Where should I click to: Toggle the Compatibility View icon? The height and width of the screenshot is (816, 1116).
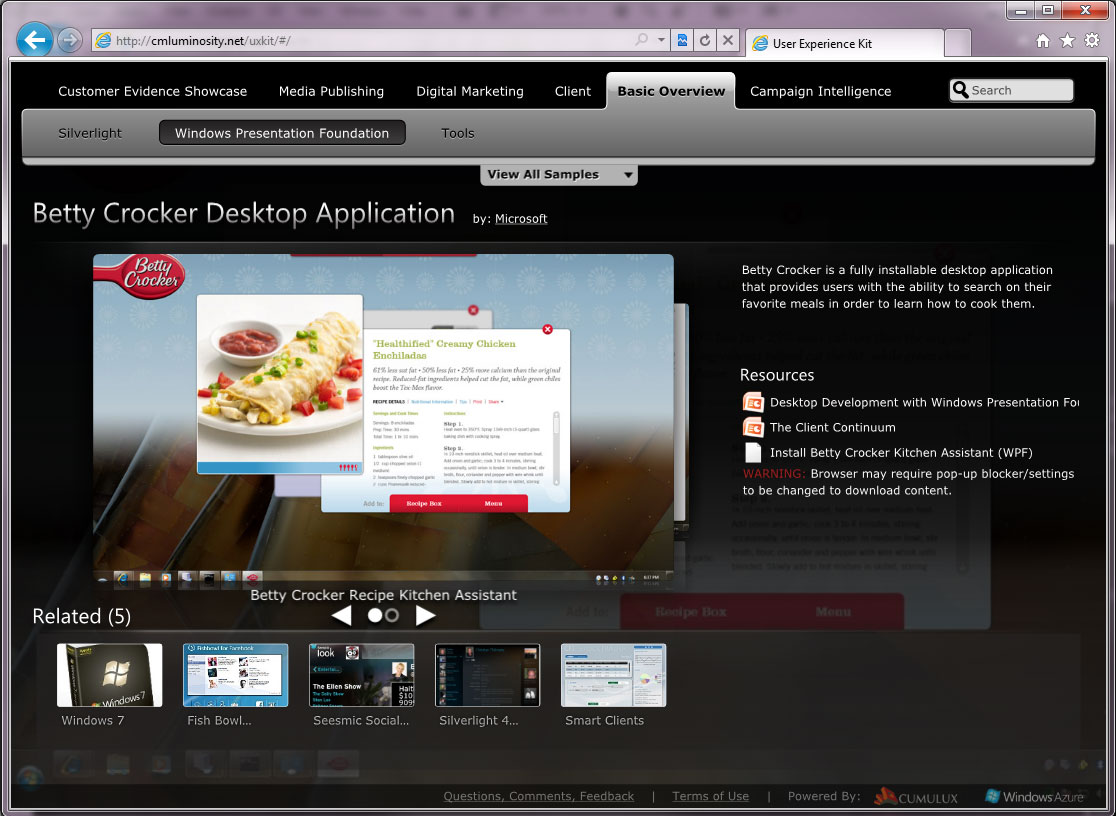(x=682, y=41)
